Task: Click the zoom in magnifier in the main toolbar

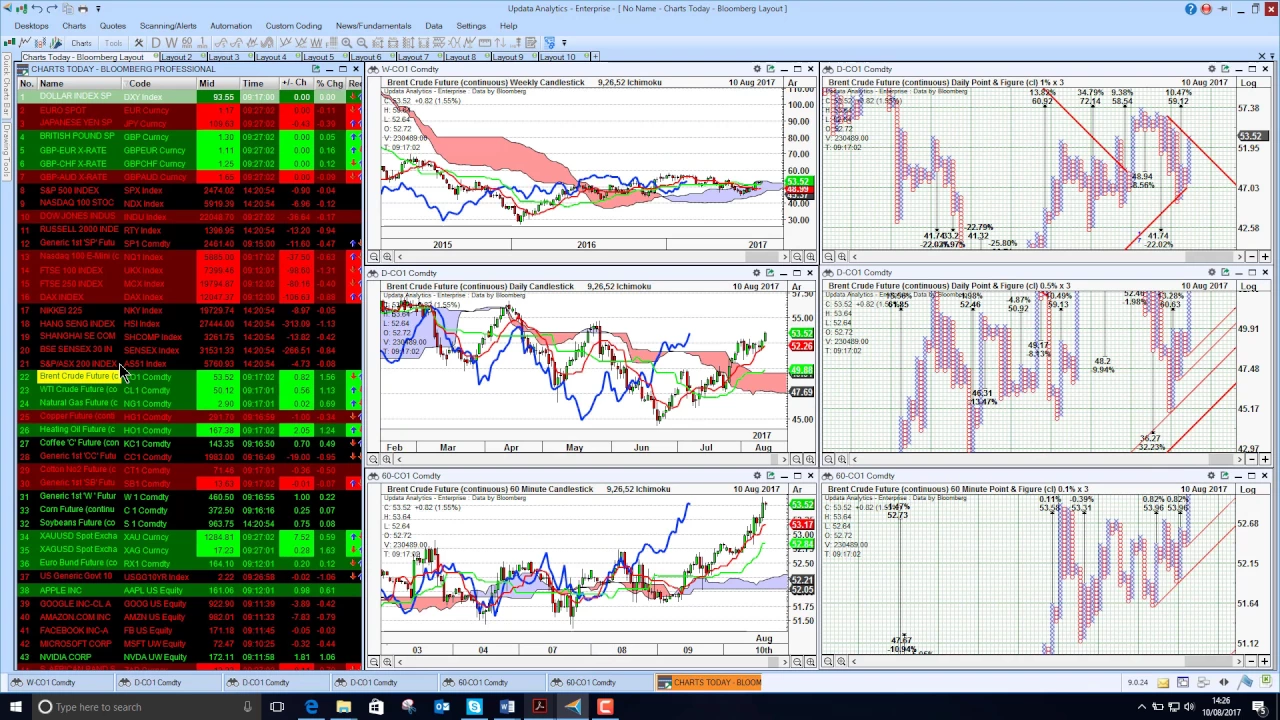Action: click(x=346, y=43)
